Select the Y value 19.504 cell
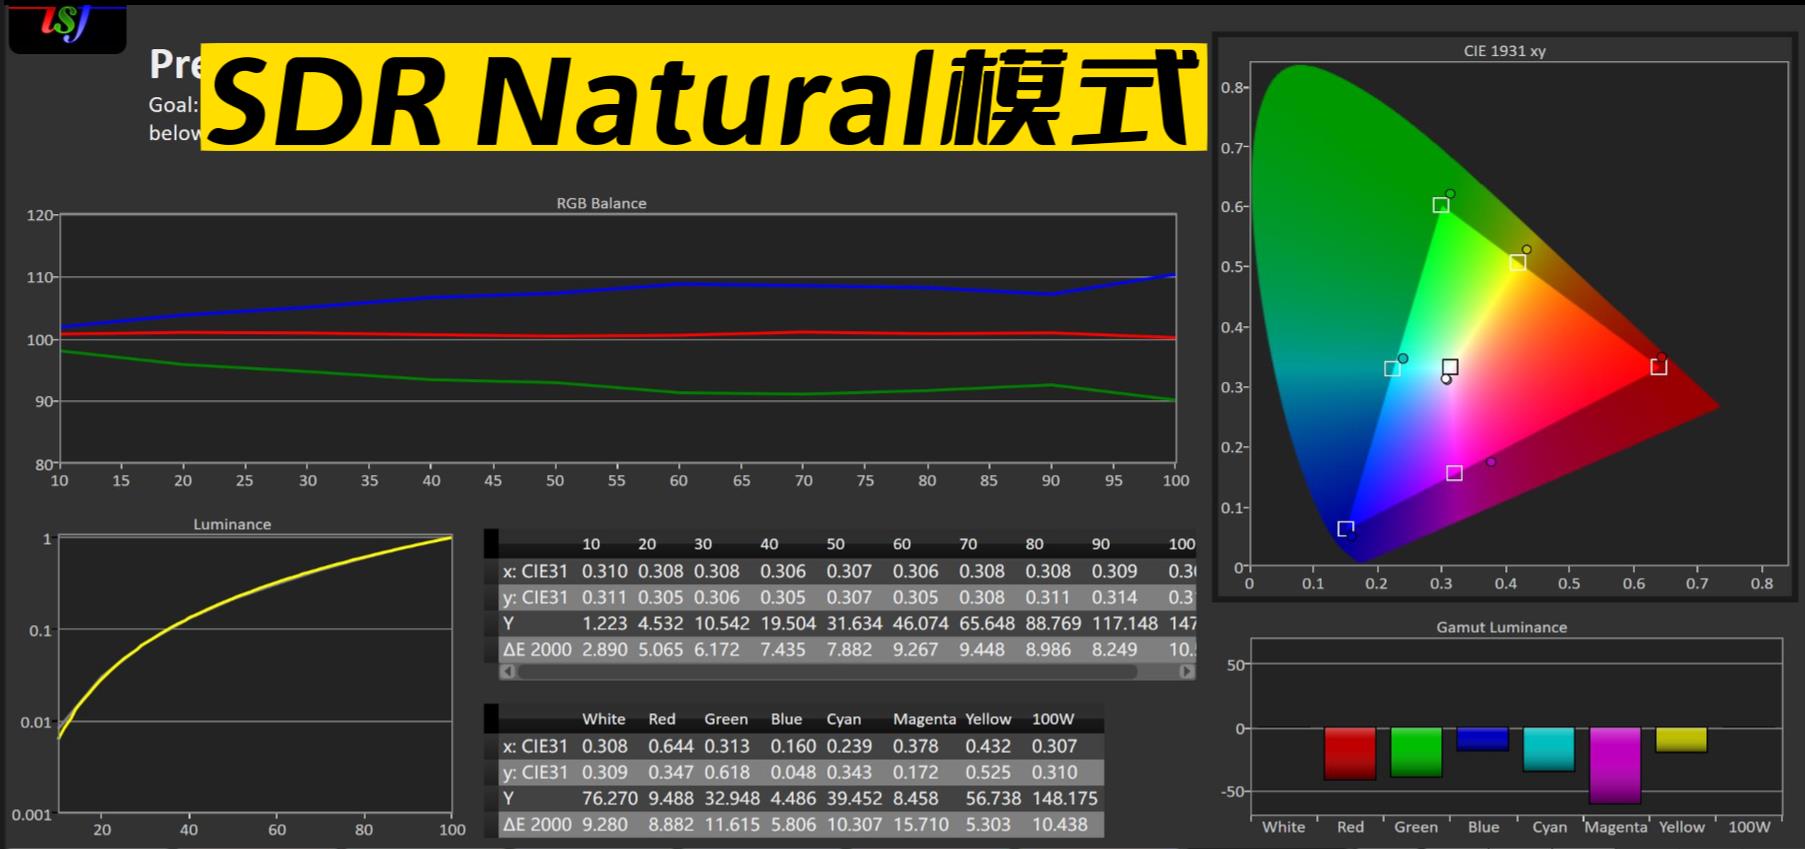This screenshot has width=1805, height=849. [x=788, y=623]
